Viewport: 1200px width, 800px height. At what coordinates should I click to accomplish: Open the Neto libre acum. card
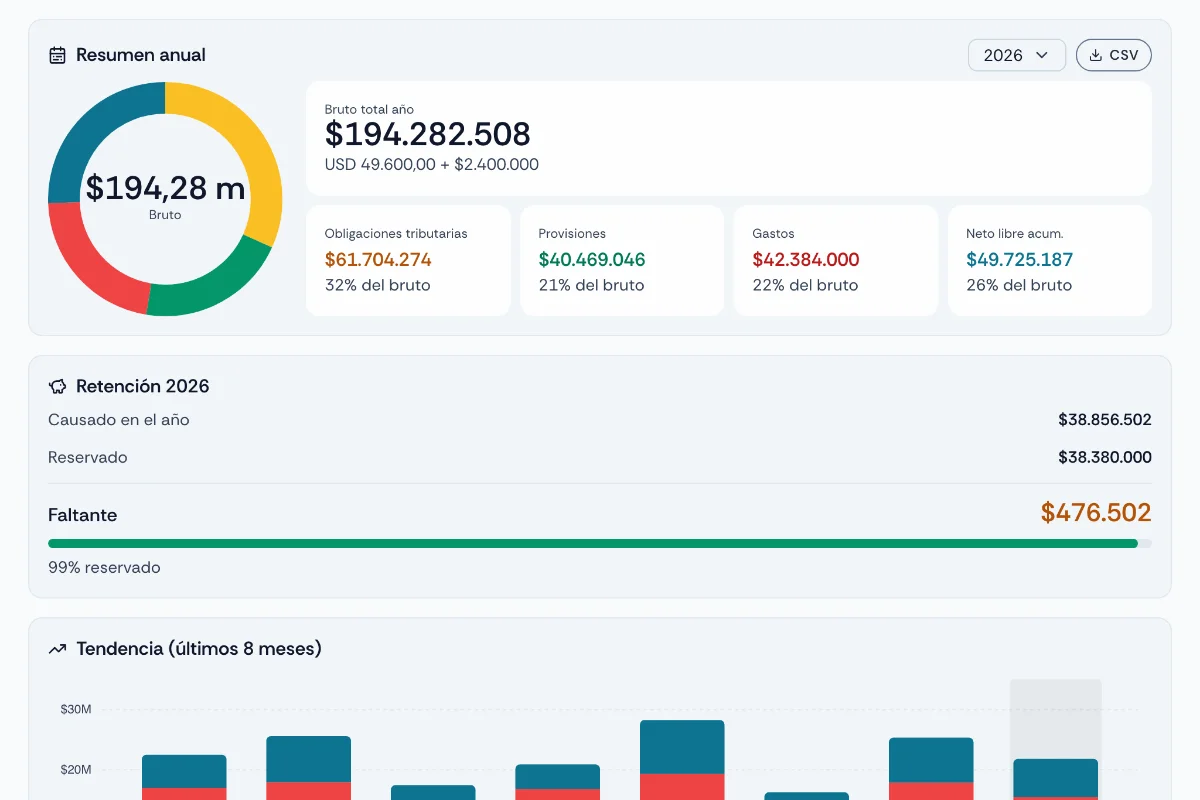pos(1050,261)
